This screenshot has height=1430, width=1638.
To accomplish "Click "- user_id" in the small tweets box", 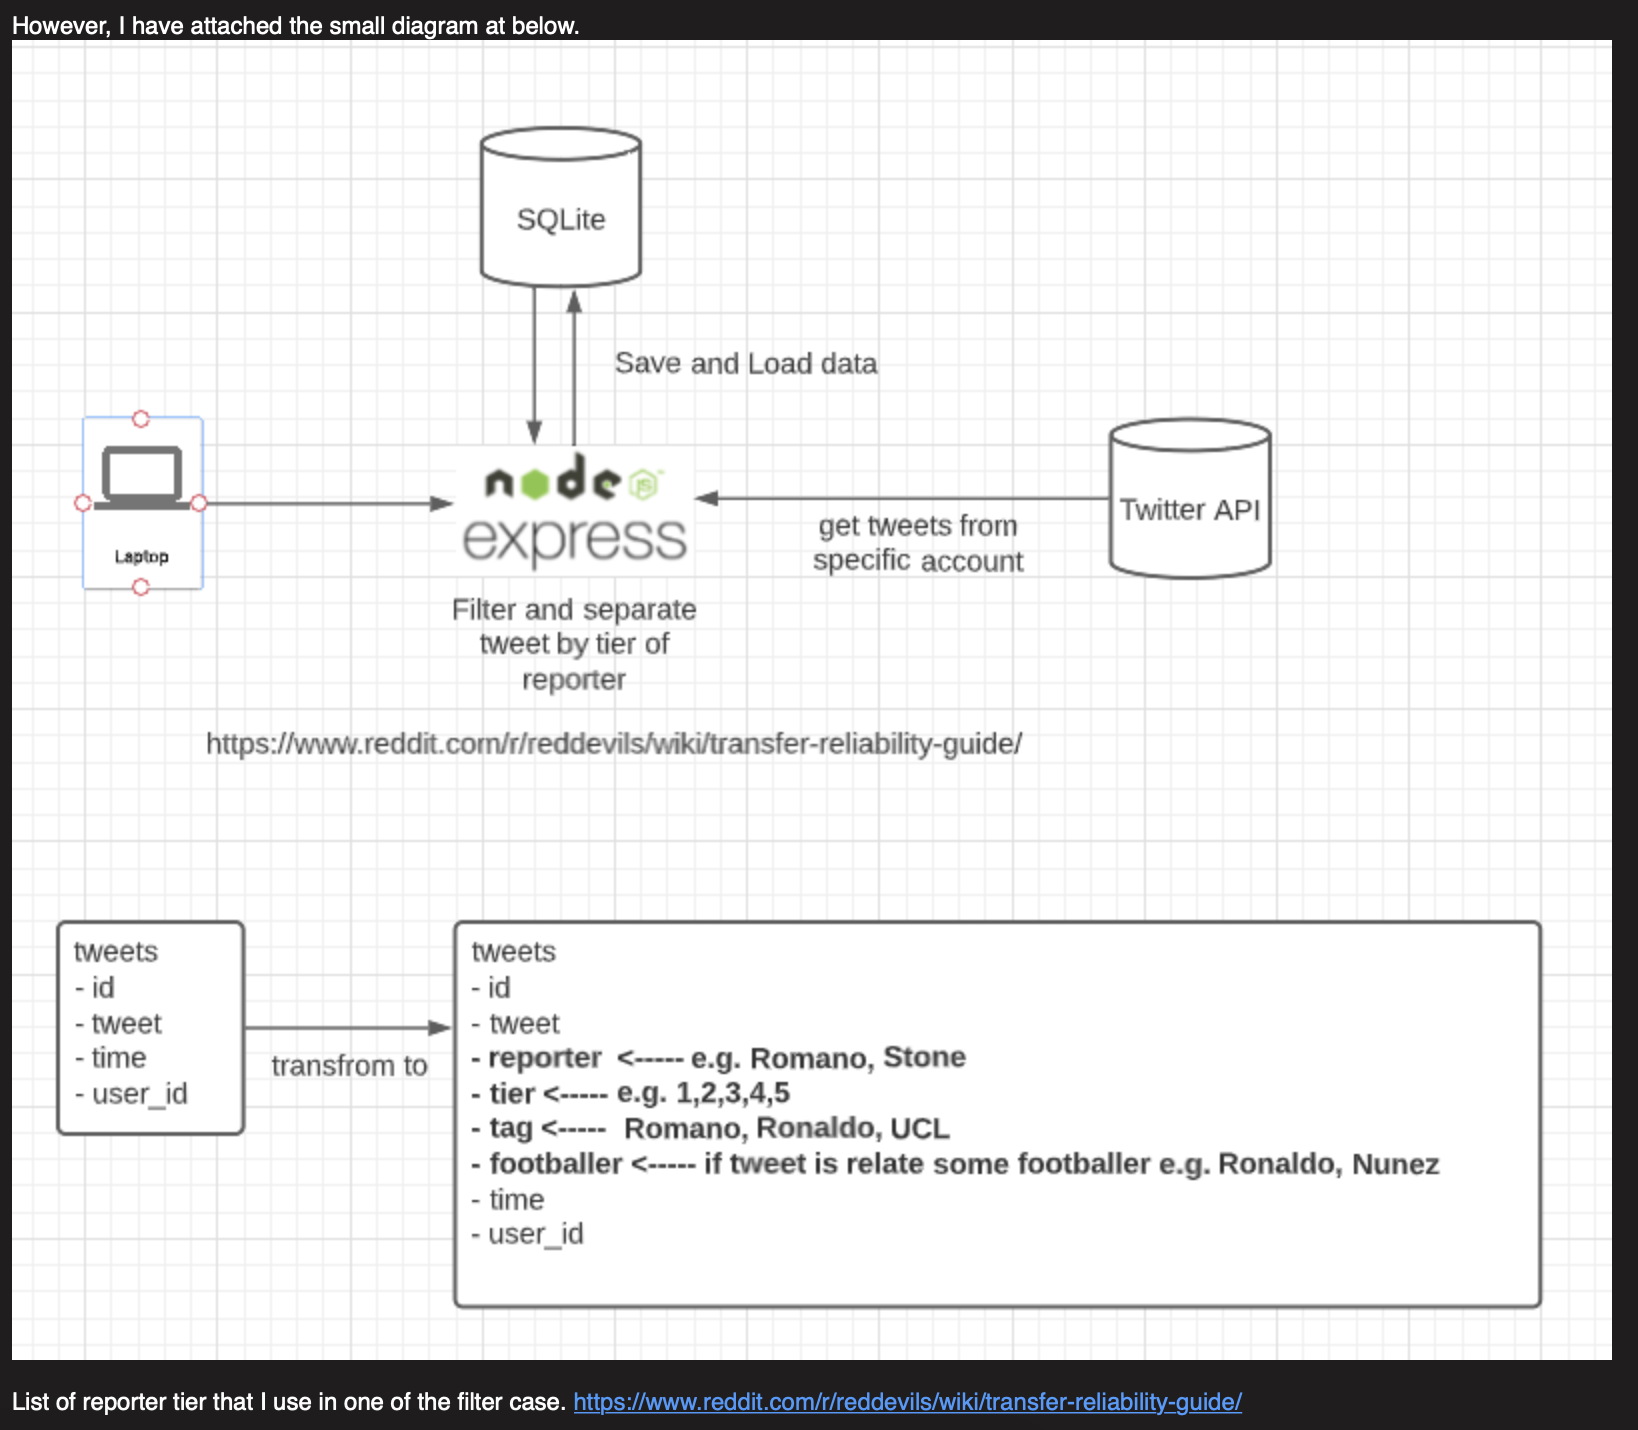I will click(131, 1094).
